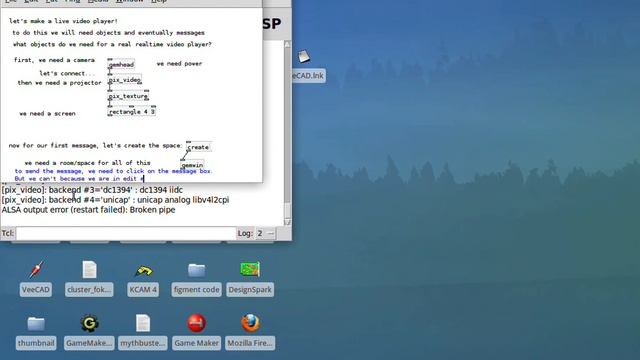Click the "we need a screen" comment
This screenshot has width=640, height=360.
[x=47, y=113]
